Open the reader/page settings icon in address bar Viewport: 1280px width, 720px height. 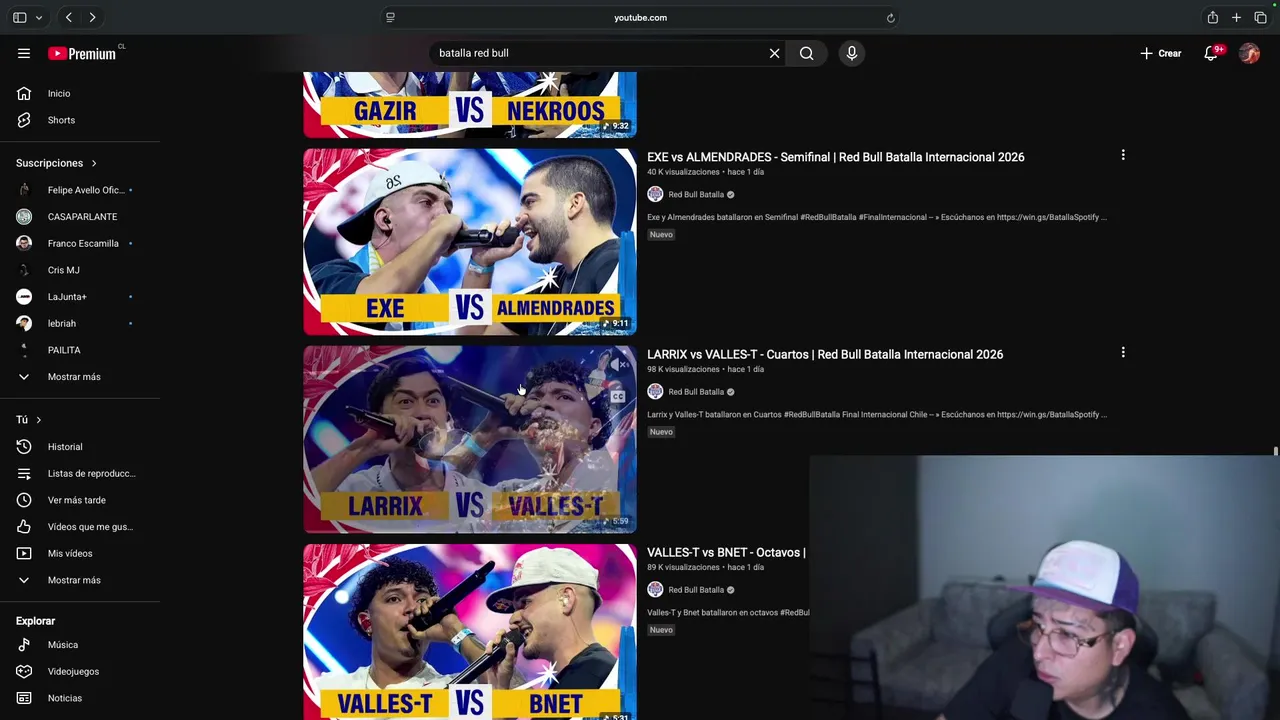click(x=390, y=17)
